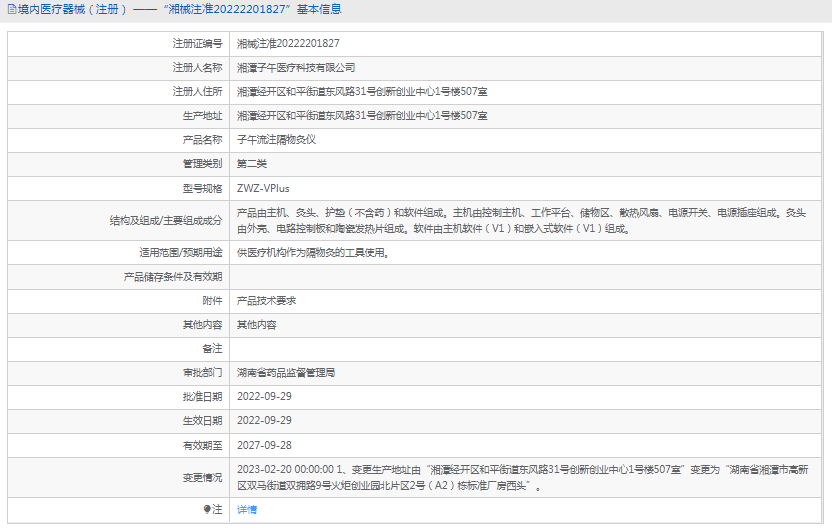Viewport: 832px width, 532px height.
Task: Click product name 子午流注隔物灸仪
Action: (x=276, y=140)
